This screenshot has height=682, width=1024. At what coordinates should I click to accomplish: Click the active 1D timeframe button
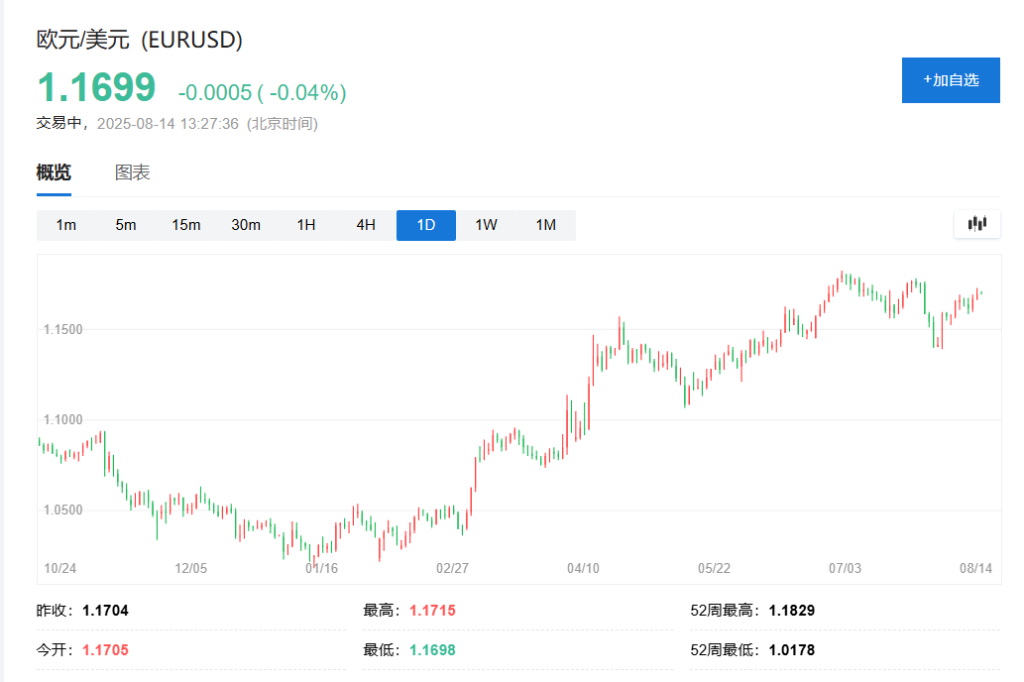tap(426, 225)
